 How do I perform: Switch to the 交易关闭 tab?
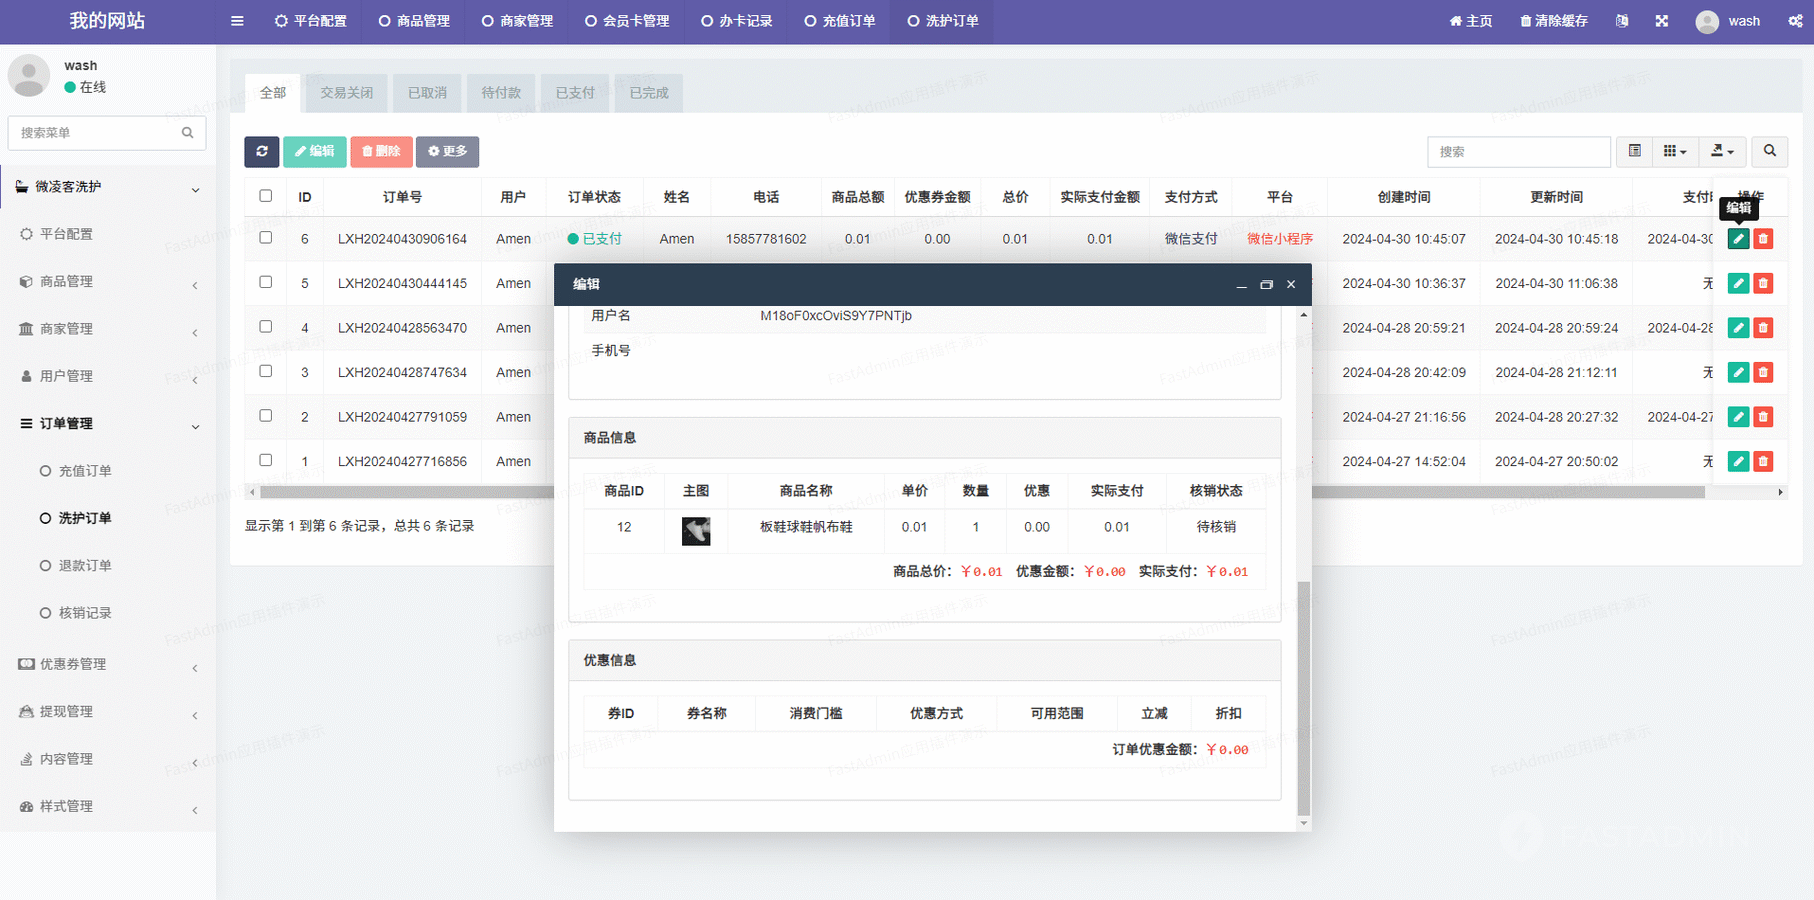[347, 93]
